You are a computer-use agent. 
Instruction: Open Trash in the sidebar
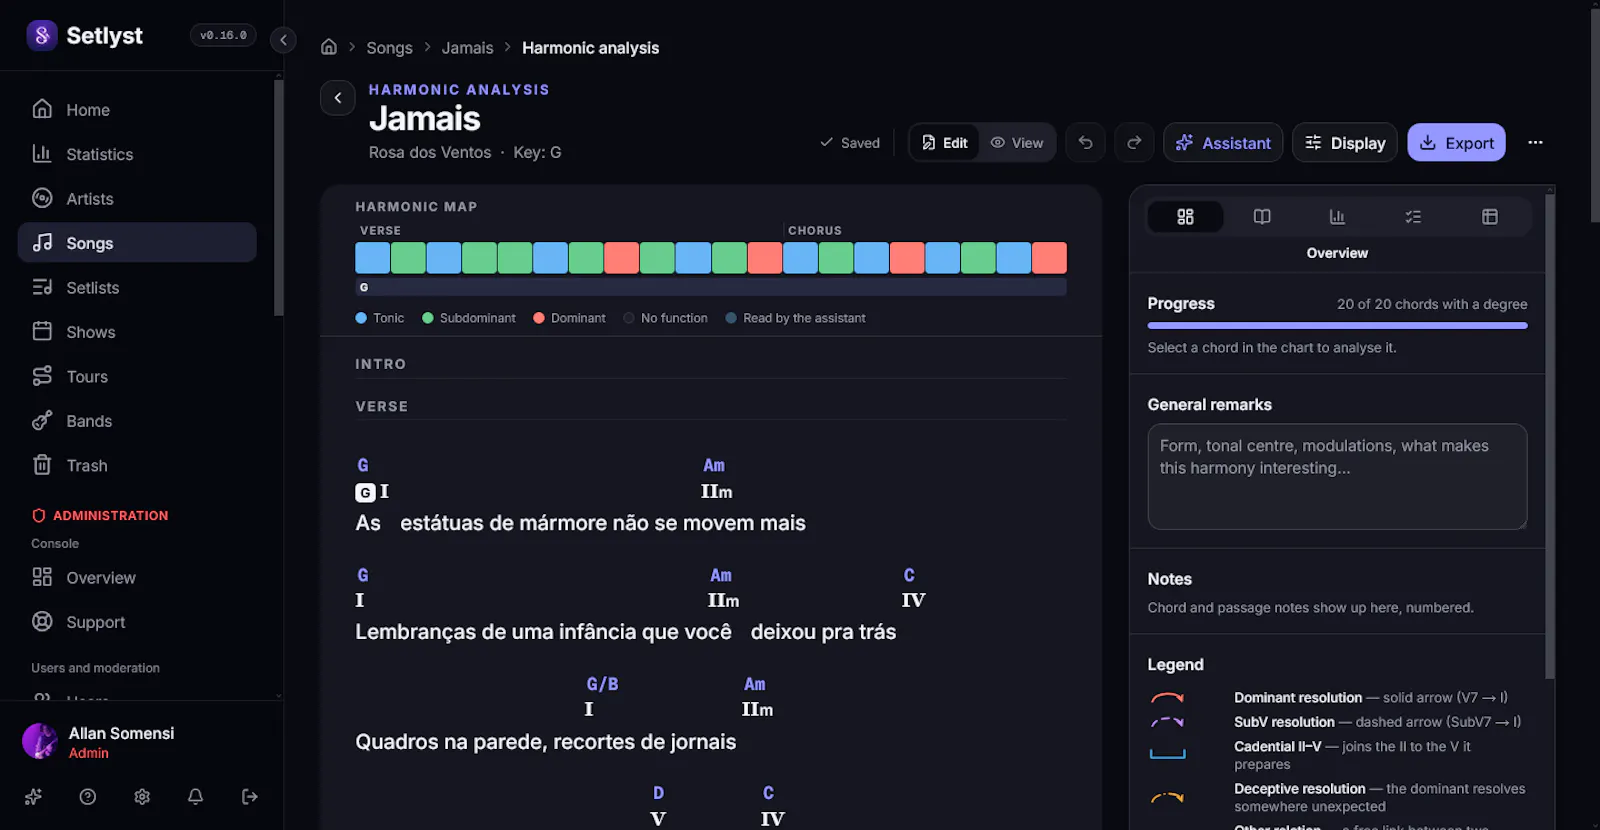click(137, 466)
